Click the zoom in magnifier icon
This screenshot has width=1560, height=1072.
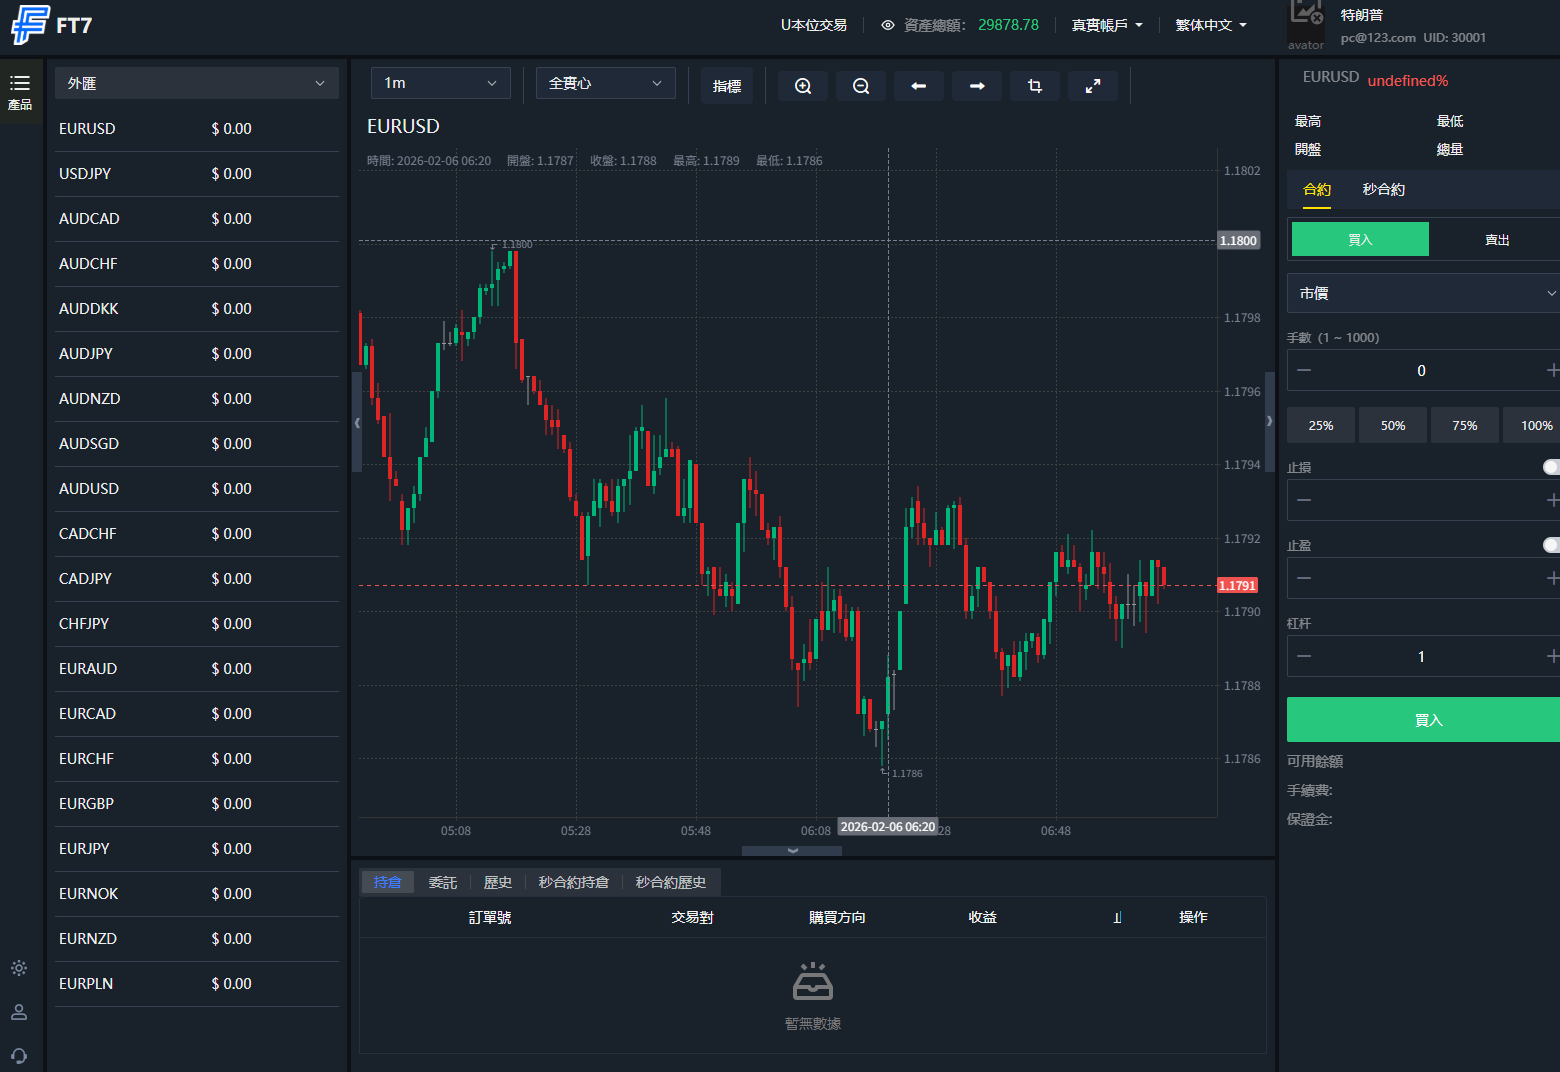803,86
